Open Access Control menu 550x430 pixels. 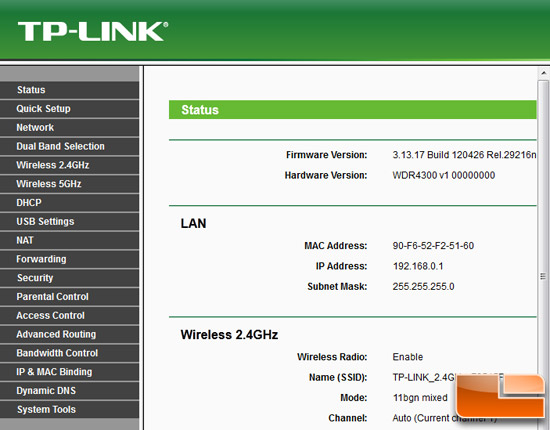tap(69, 315)
